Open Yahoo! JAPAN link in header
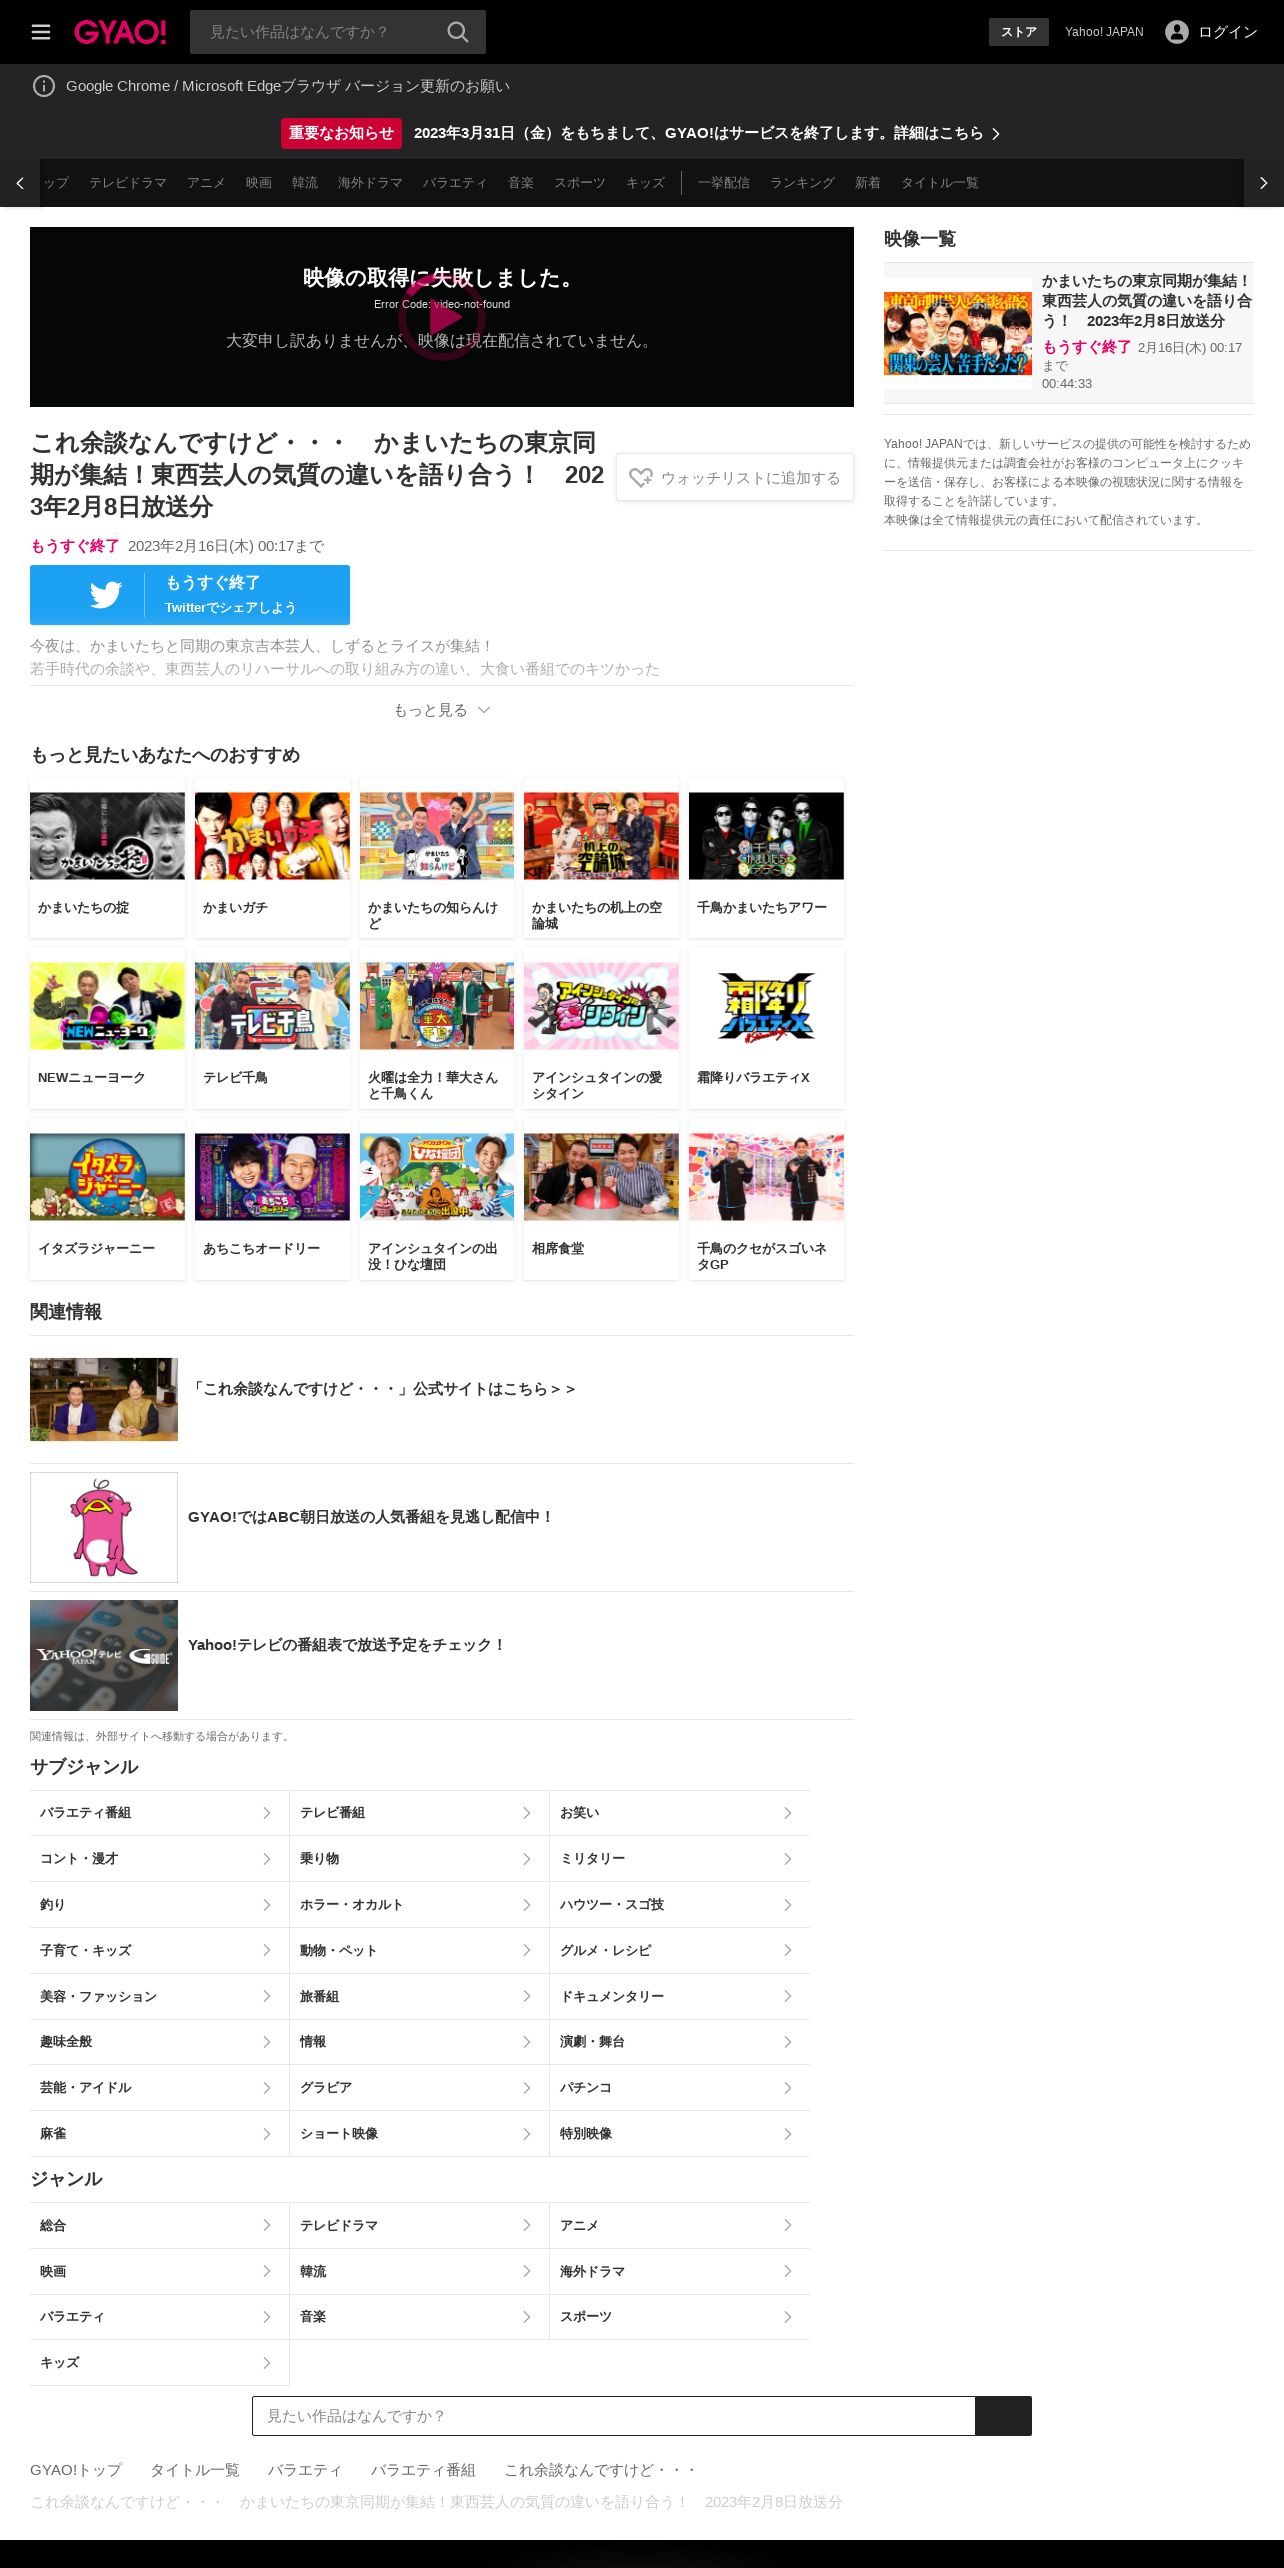 (1104, 32)
